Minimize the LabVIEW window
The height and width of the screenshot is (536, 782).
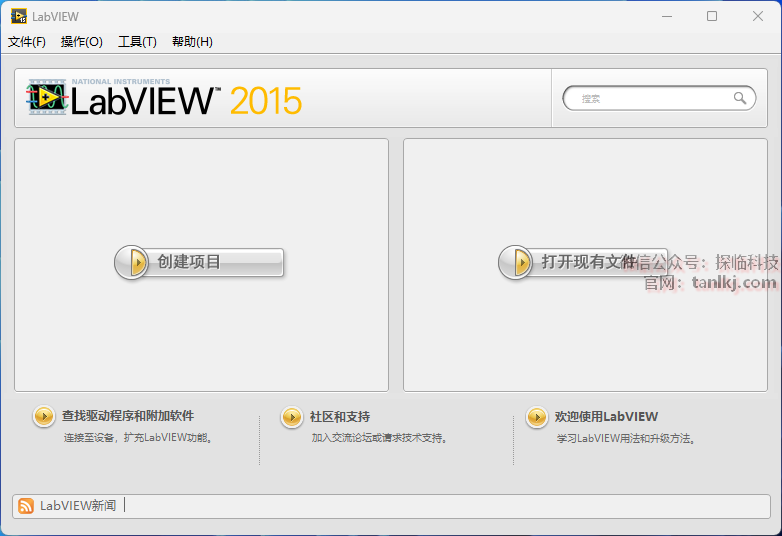pos(667,16)
